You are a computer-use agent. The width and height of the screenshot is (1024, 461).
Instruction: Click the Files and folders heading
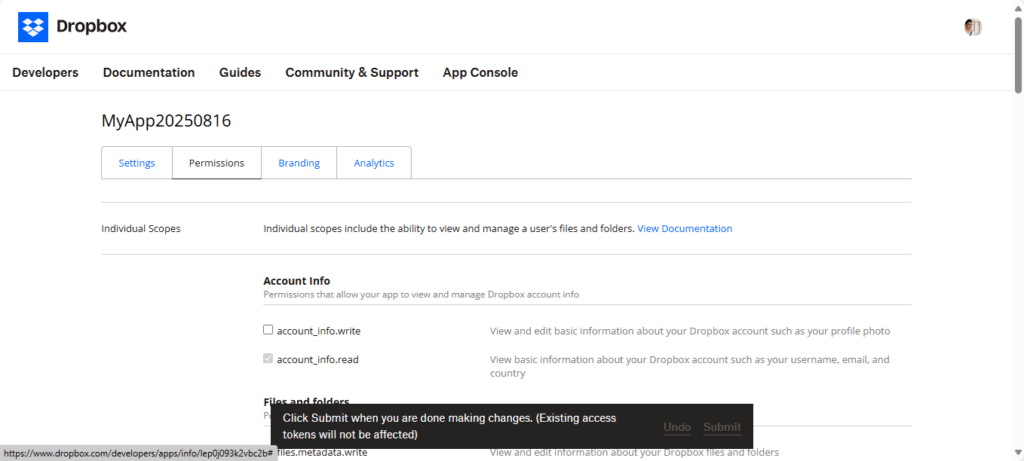tap(306, 401)
